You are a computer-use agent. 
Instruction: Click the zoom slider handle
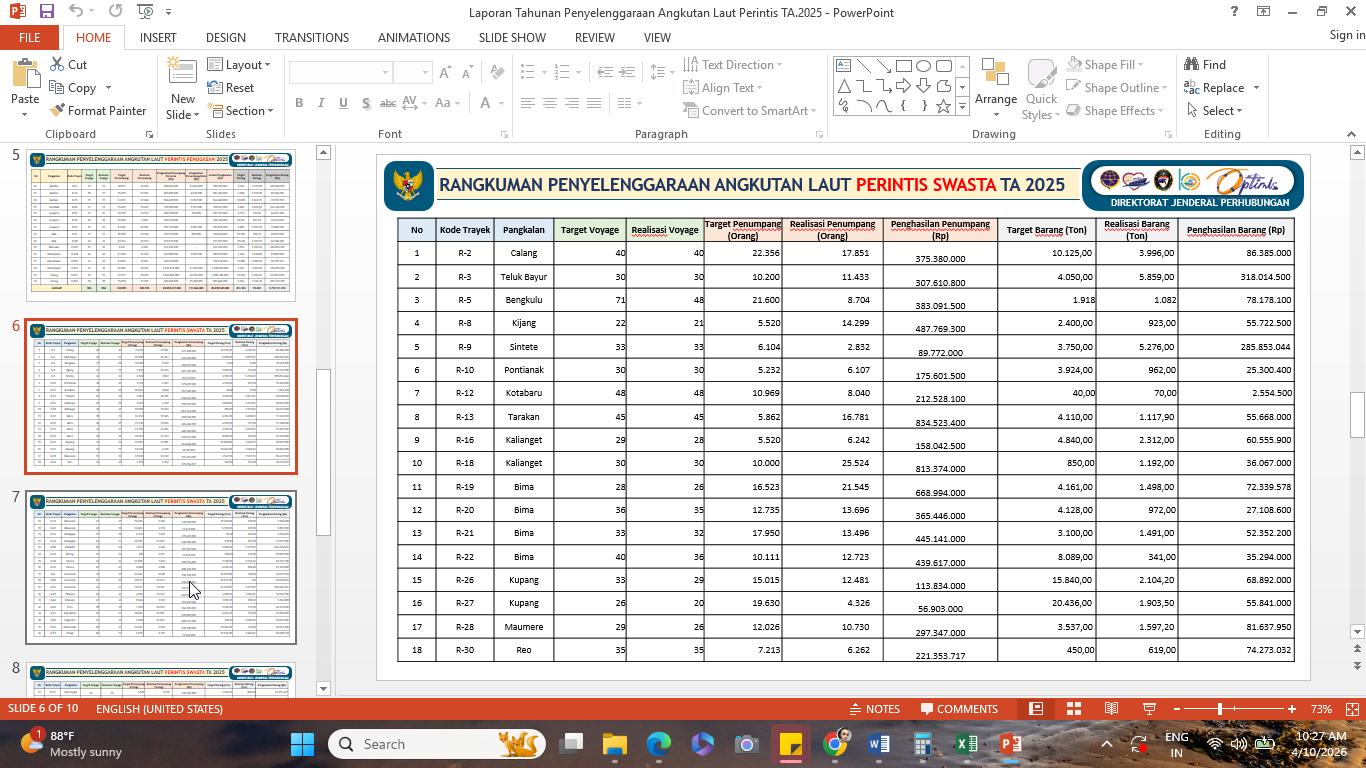pos(1220,709)
